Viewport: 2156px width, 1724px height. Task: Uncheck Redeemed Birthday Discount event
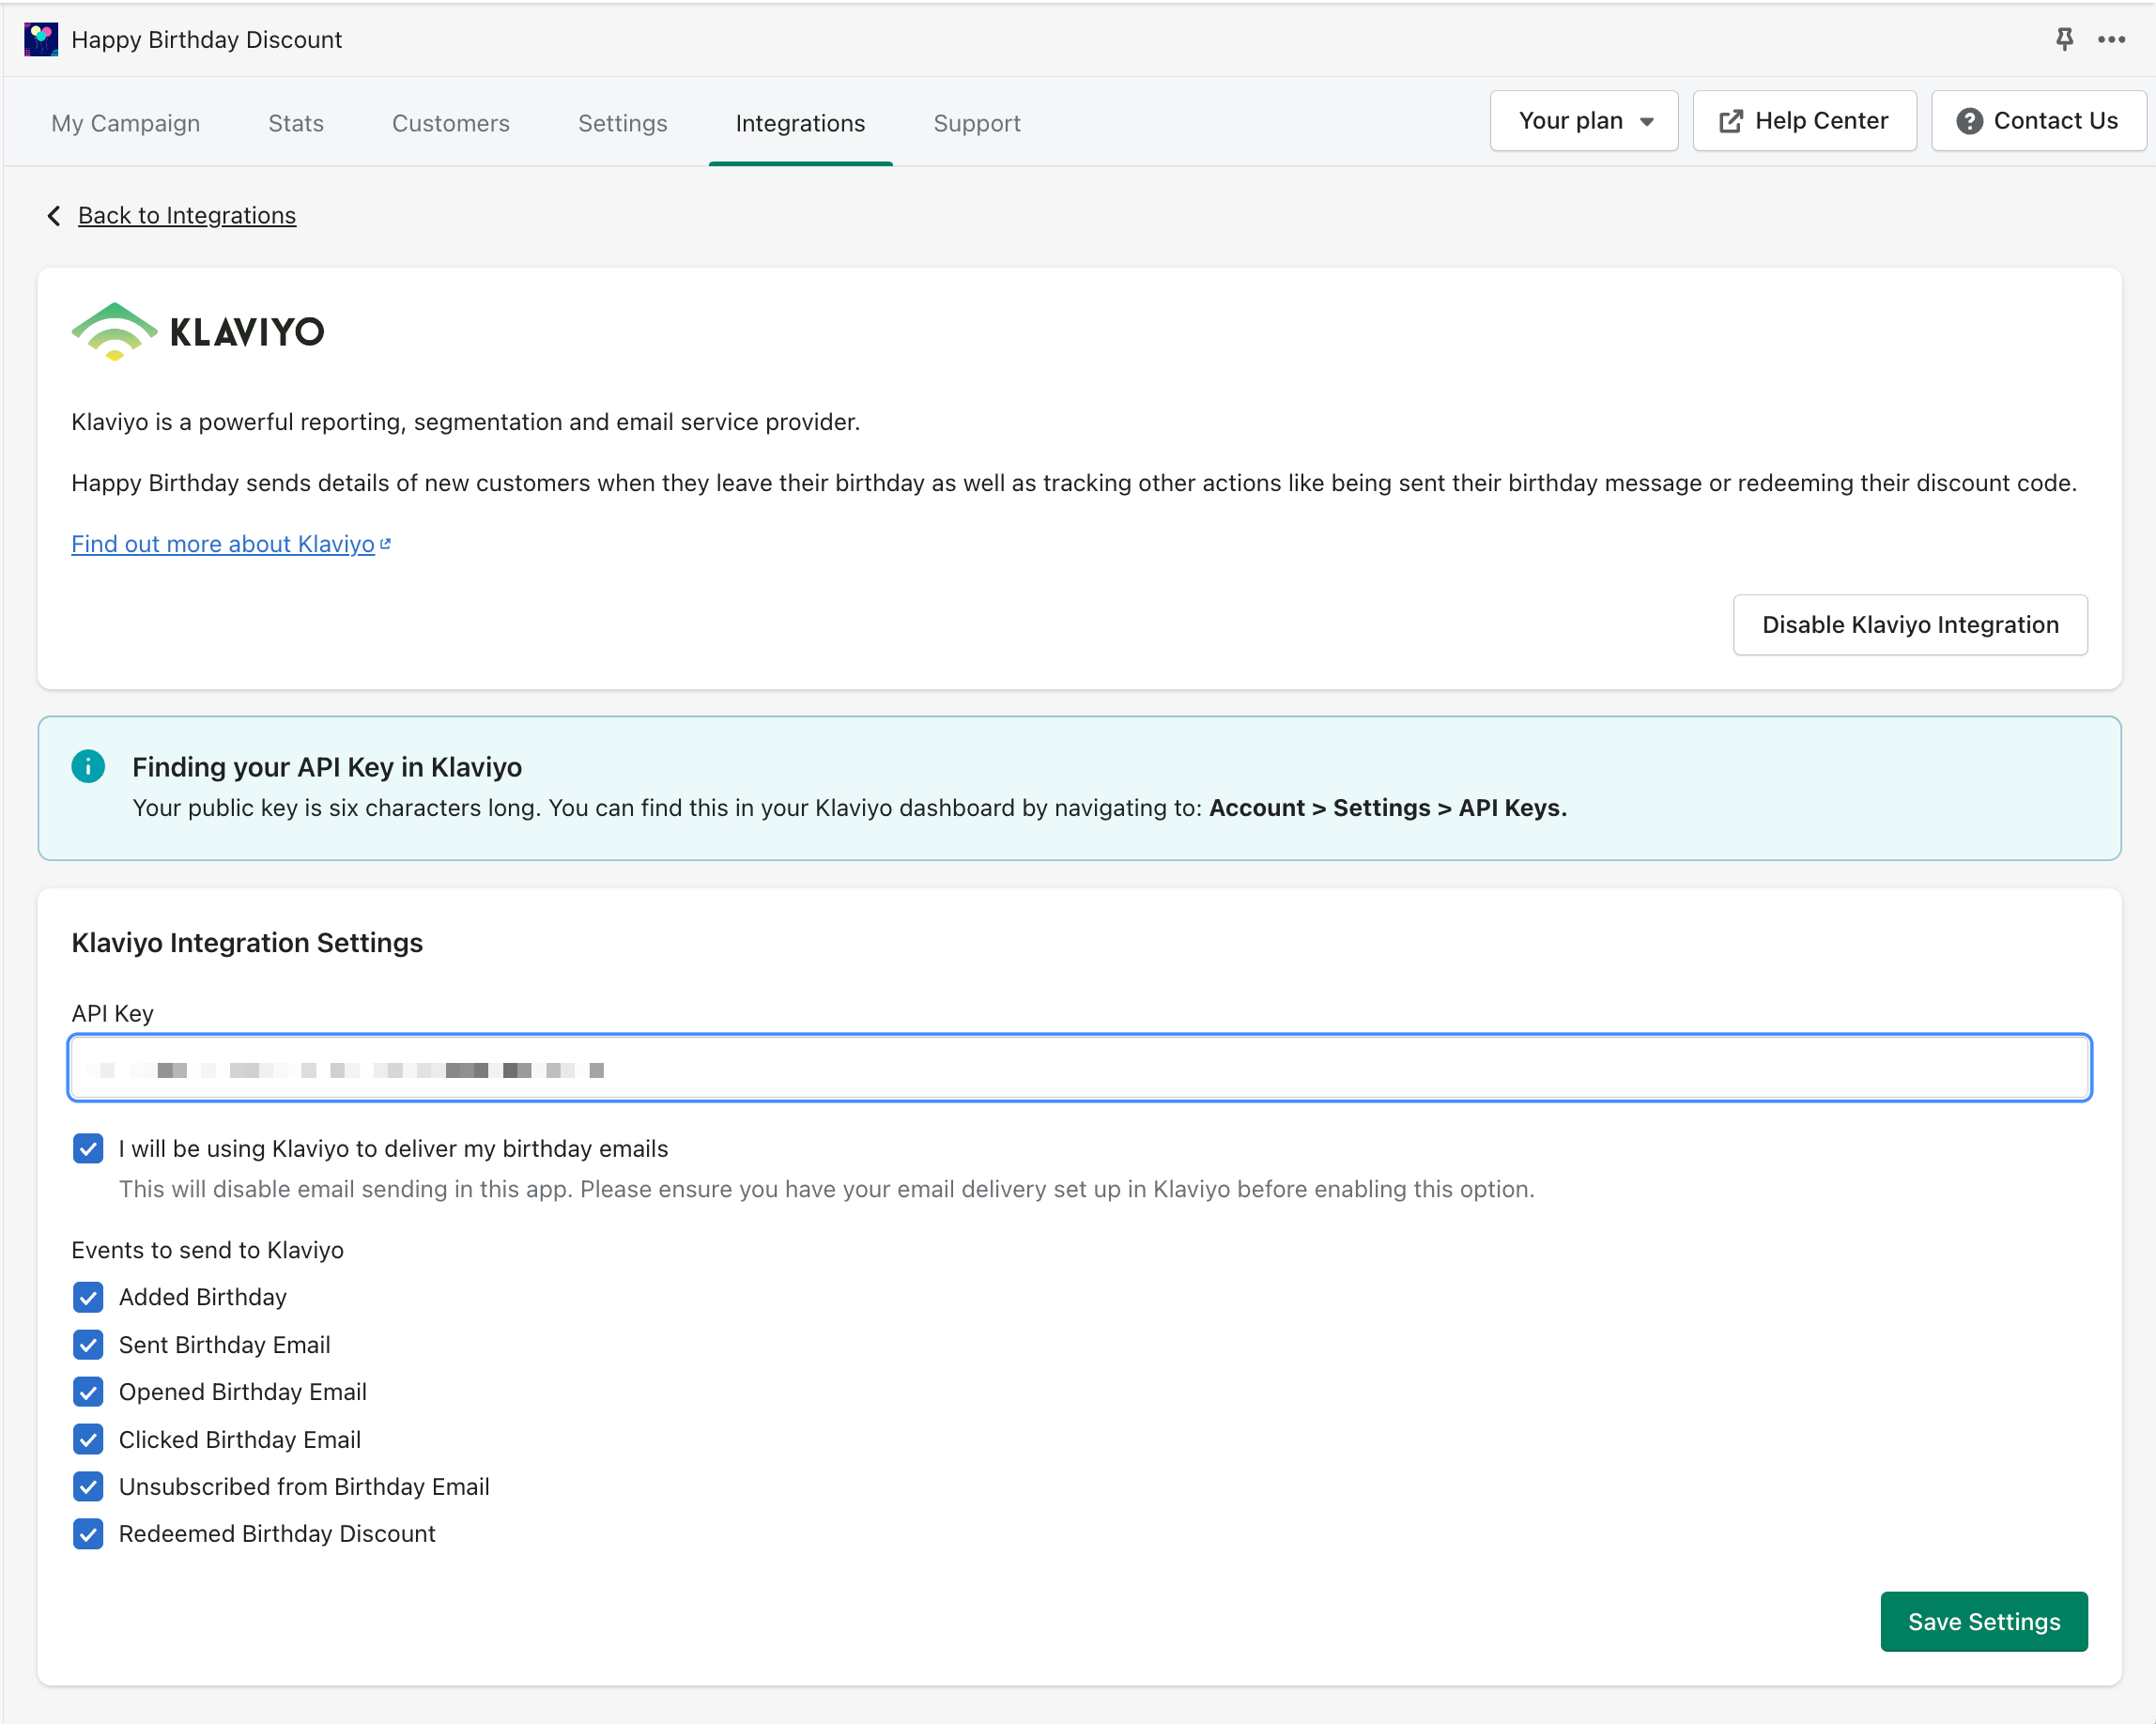coord(88,1533)
